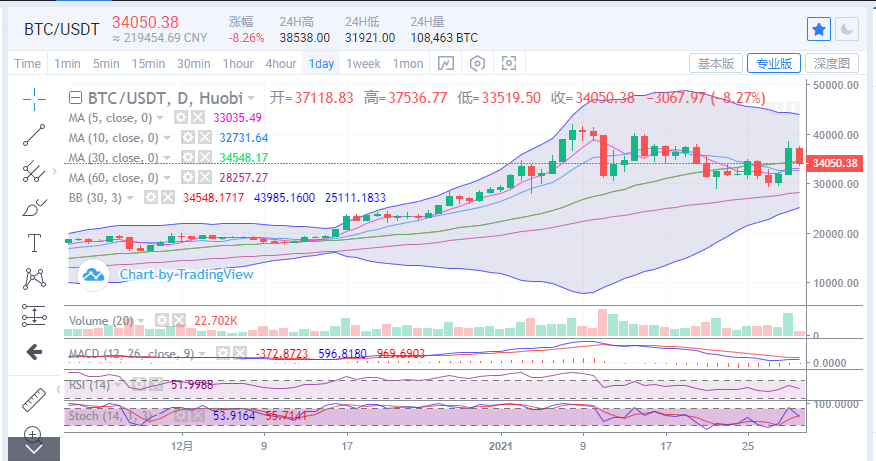
Task: Select the ruler measure tool
Action: pyautogui.click(x=34, y=400)
